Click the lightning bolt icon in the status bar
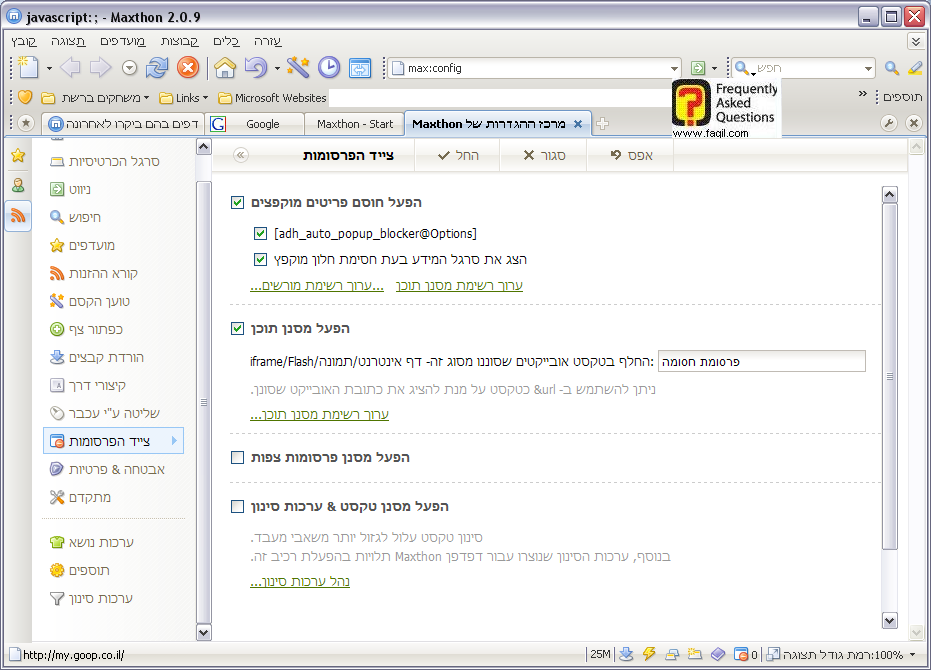This screenshot has width=931, height=670. click(649, 654)
